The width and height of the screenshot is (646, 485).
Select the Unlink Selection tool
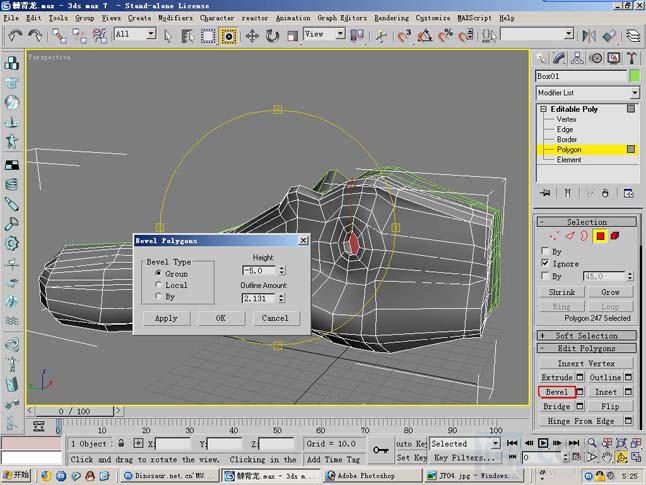coord(80,36)
